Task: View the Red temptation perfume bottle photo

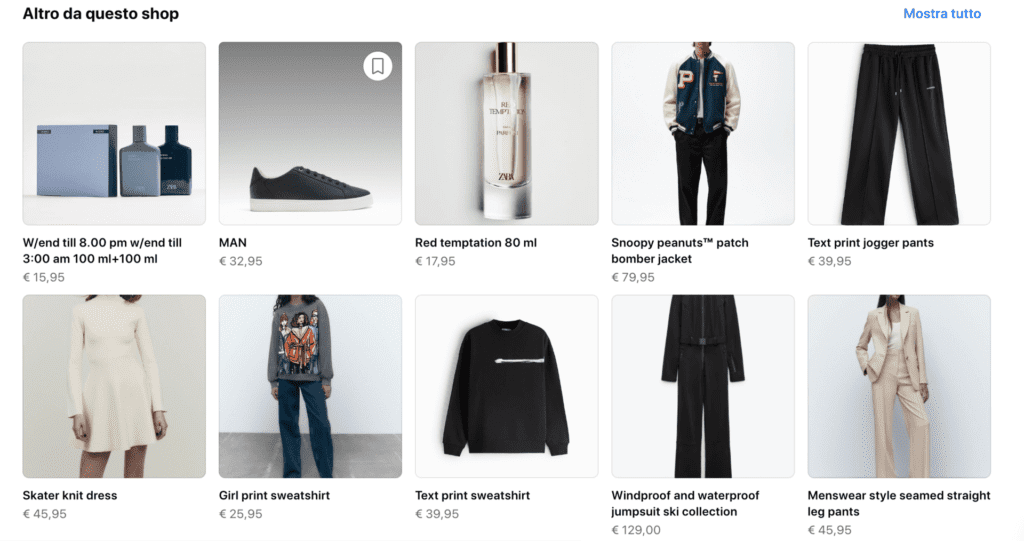Action: (x=507, y=134)
